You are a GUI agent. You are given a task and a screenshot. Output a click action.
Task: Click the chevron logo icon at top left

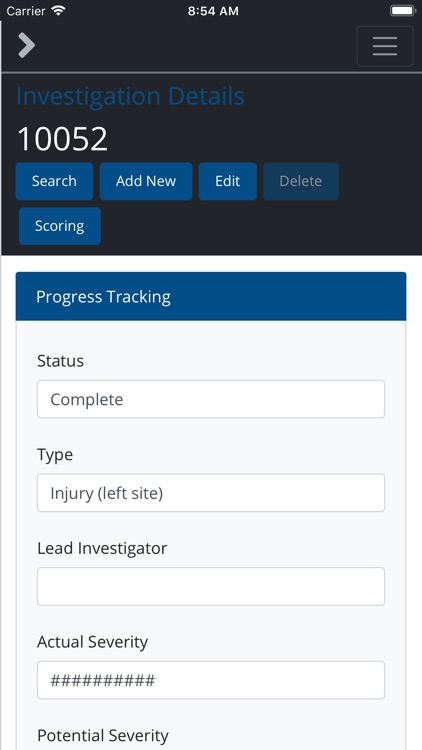(27, 45)
